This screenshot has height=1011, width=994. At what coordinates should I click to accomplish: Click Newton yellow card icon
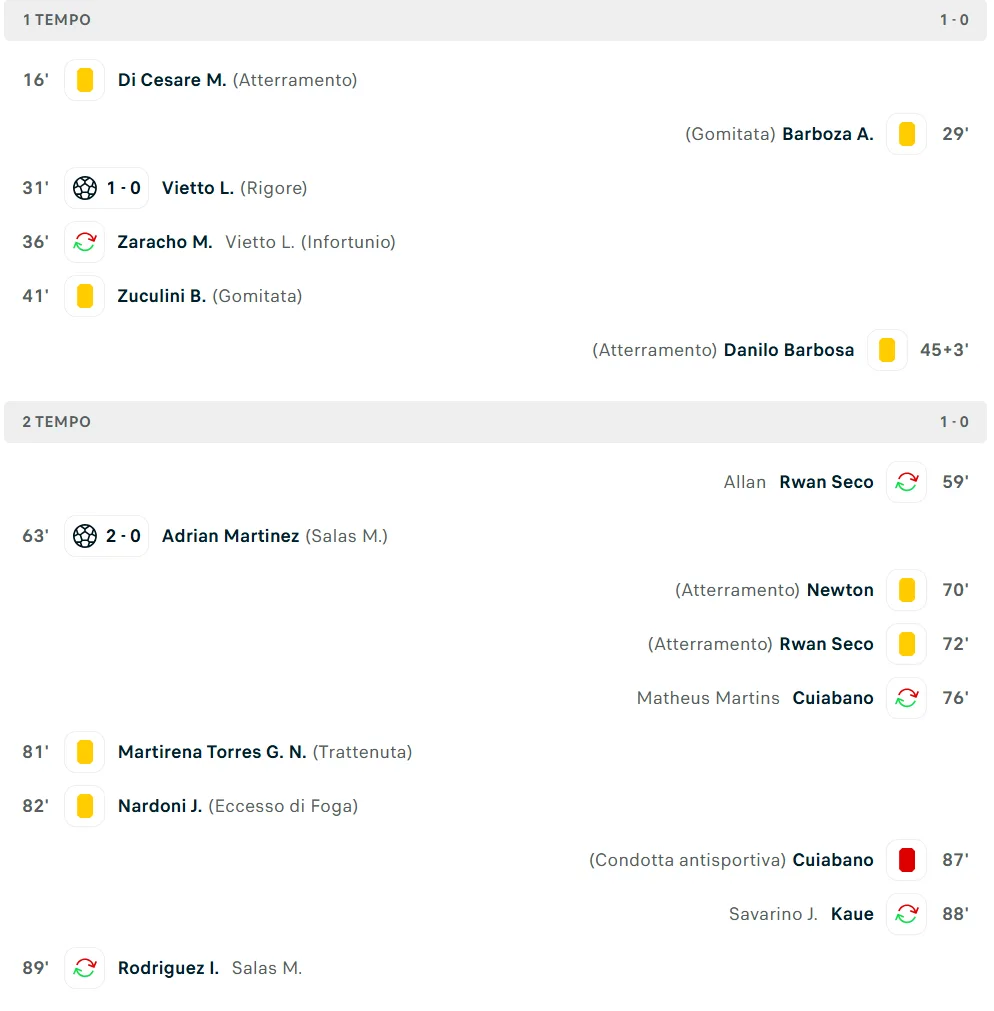[906, 590]
